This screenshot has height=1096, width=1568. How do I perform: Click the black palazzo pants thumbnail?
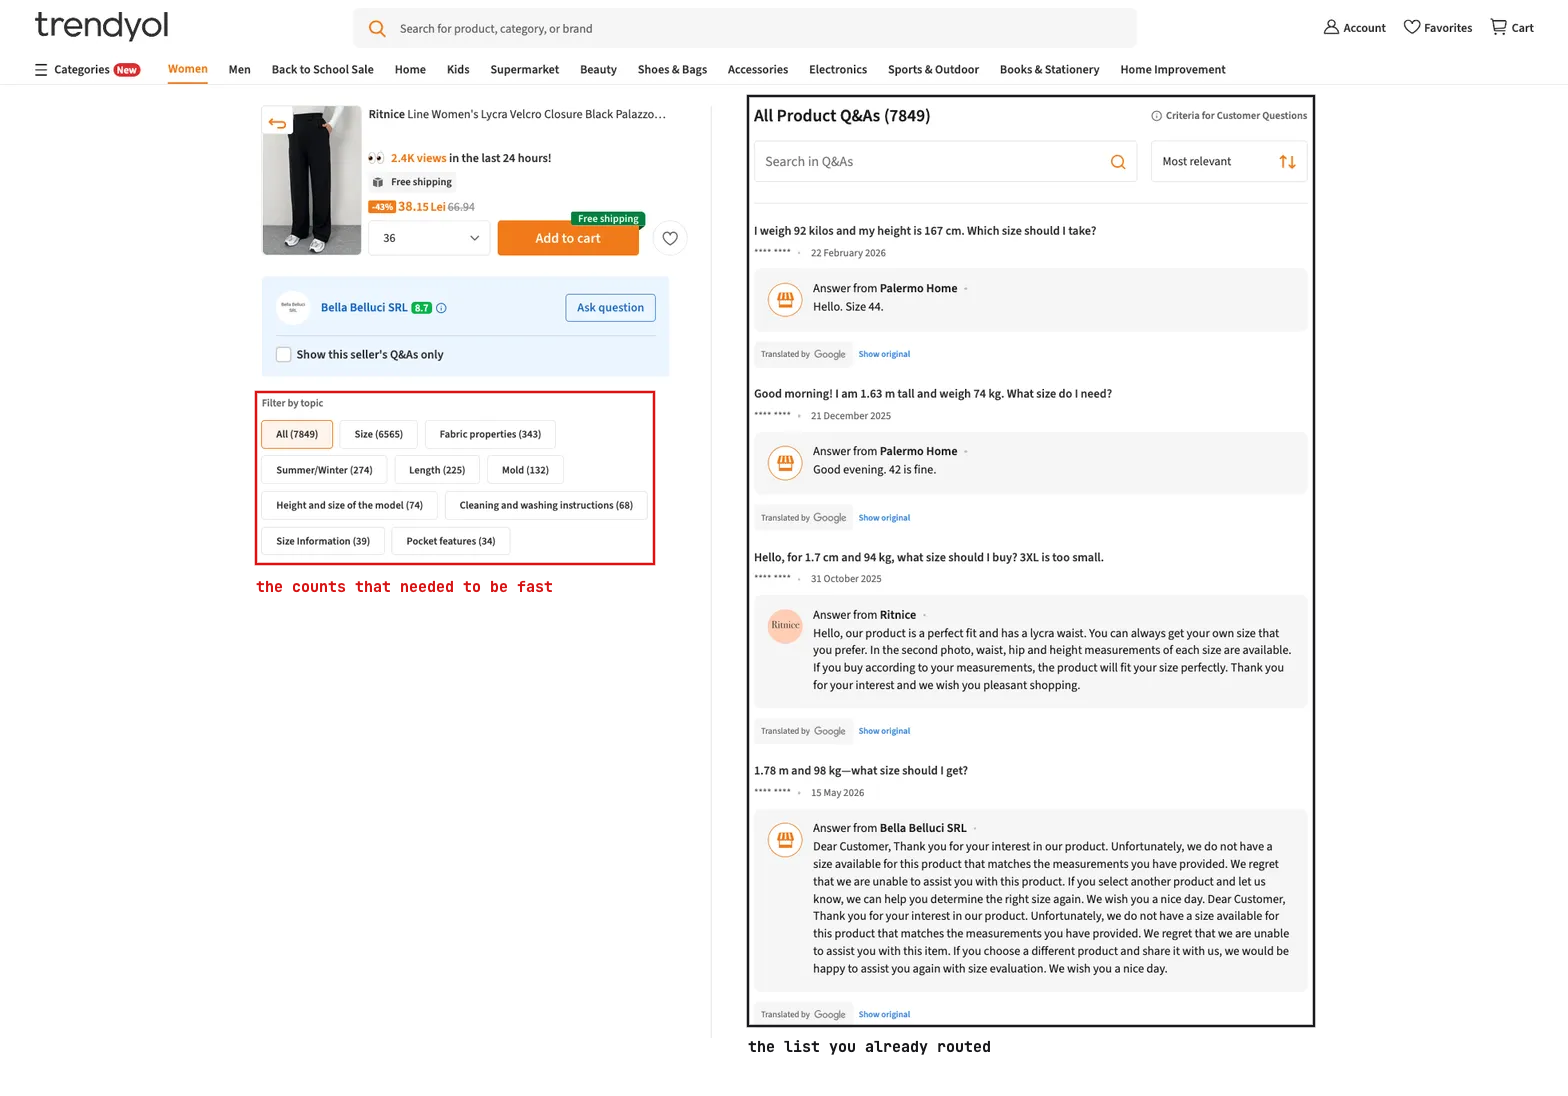pos(312,181)
